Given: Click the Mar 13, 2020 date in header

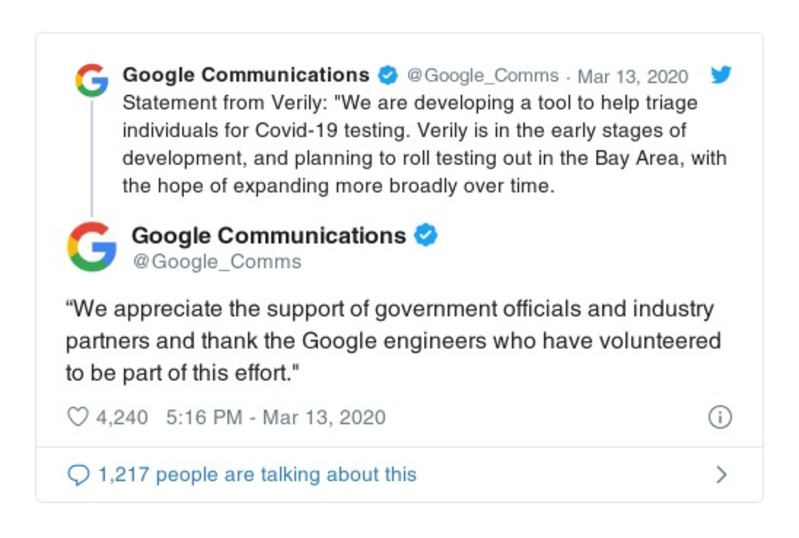Looking at the screenshot, I should click(633, 76).
